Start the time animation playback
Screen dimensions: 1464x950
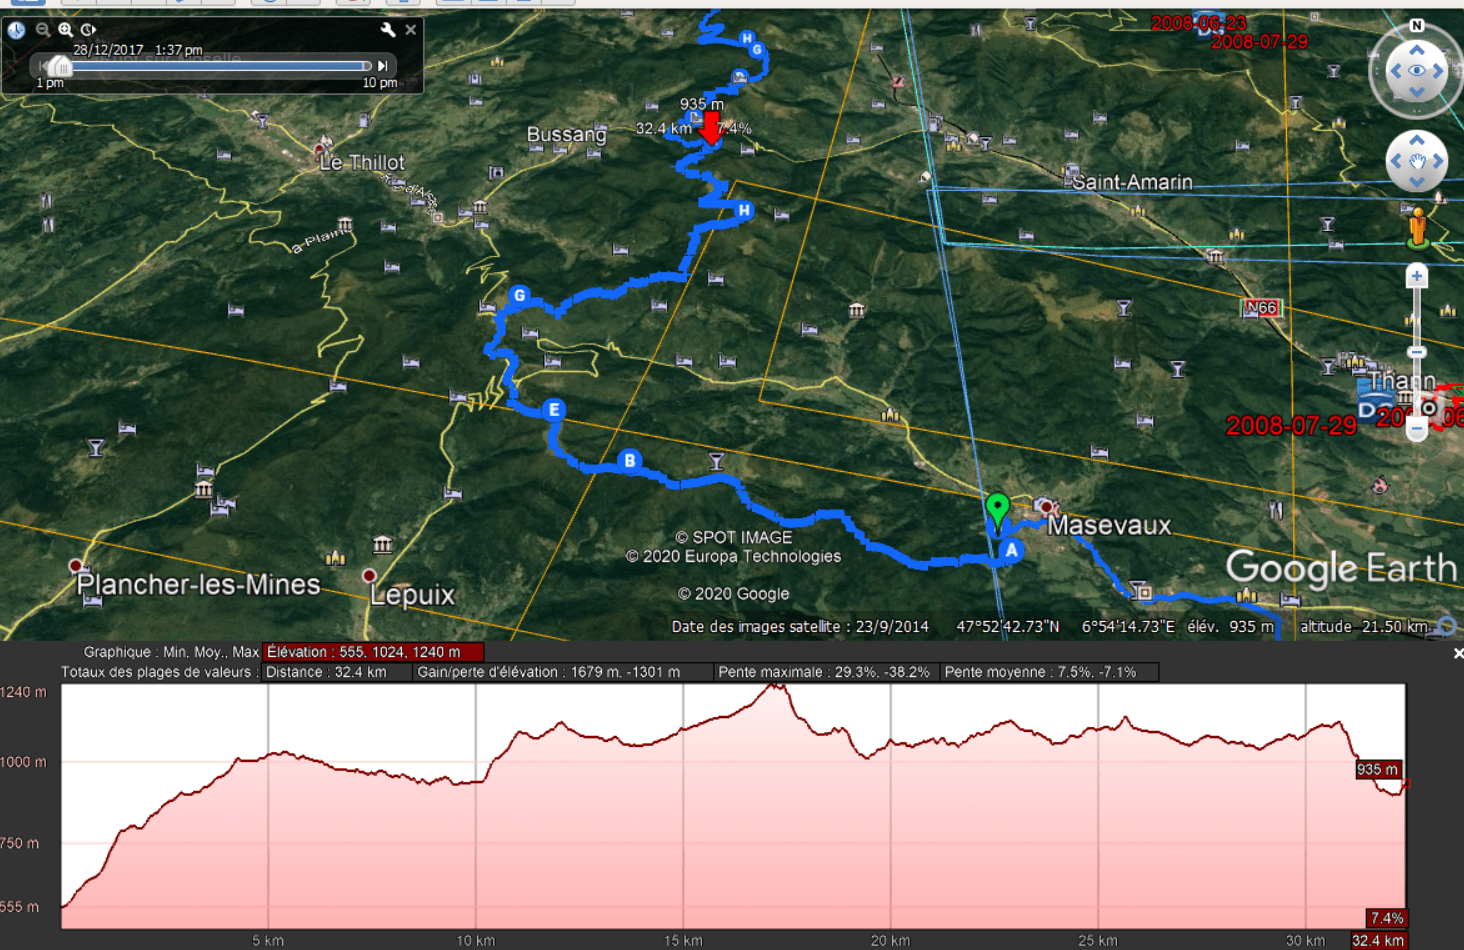click(x=89, y=30)
